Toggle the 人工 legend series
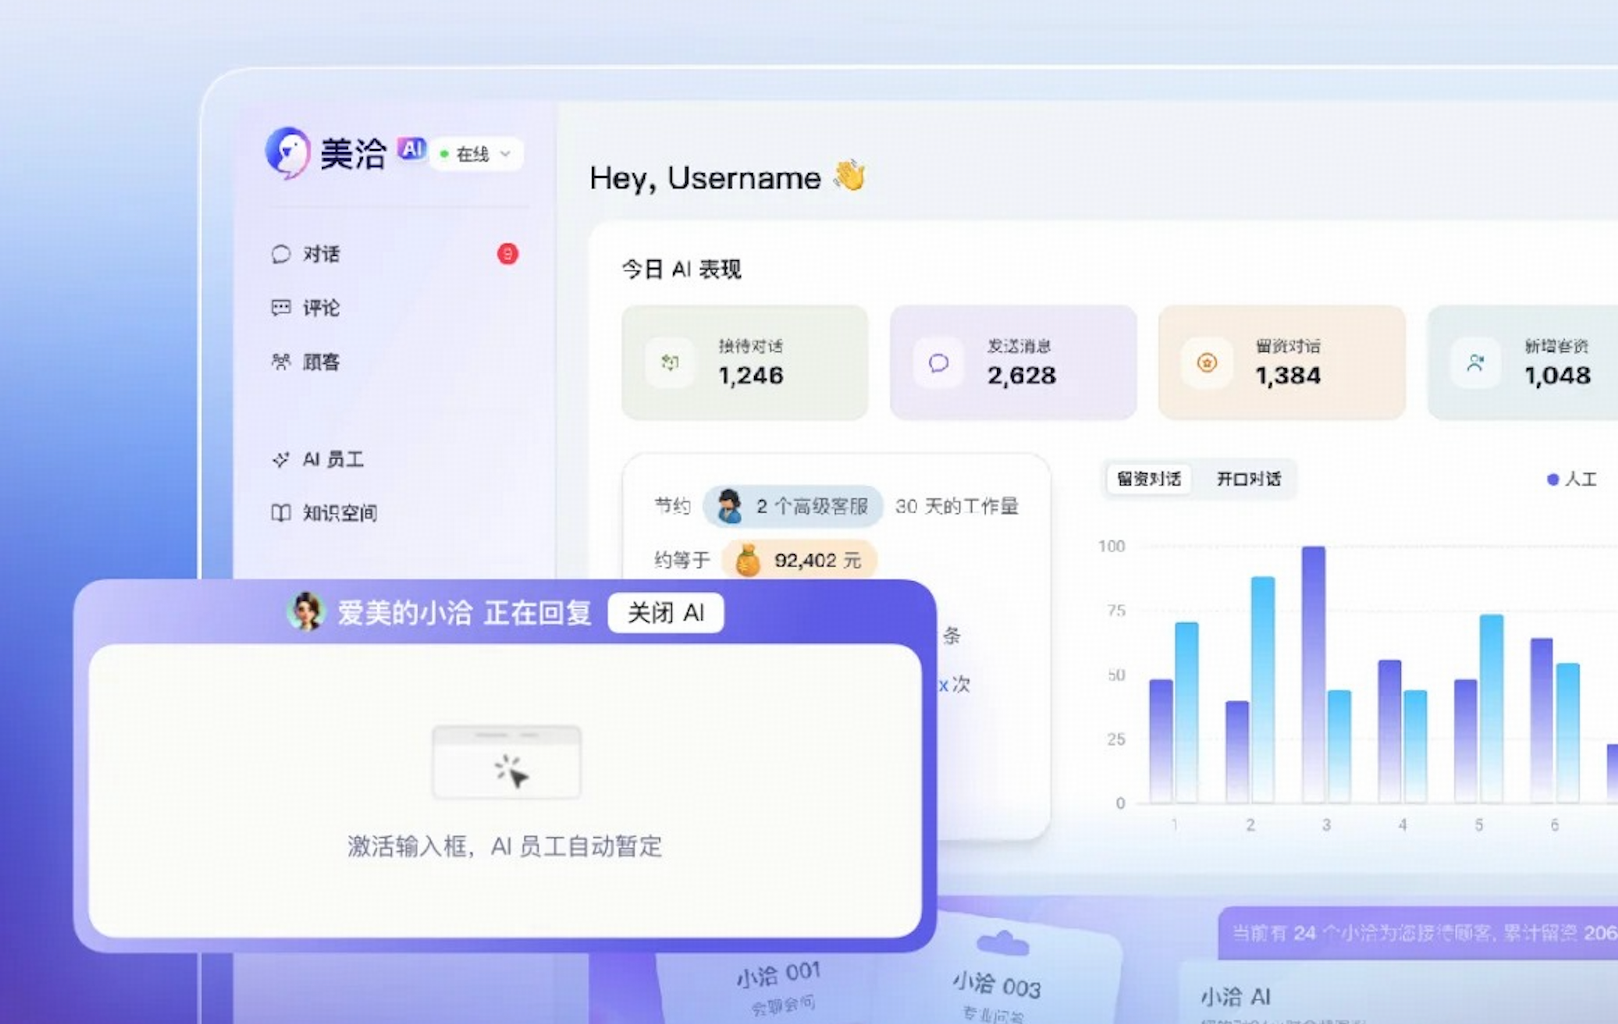This screenshot has height=1024, width=1618. pos(1571,479)
